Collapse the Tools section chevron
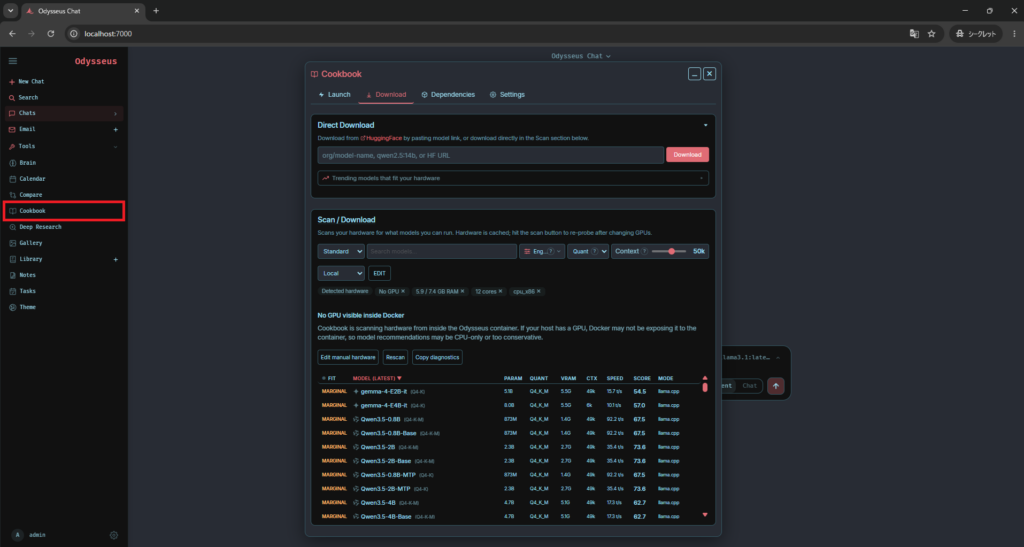 pyautogui.click(x=116, y=146)
